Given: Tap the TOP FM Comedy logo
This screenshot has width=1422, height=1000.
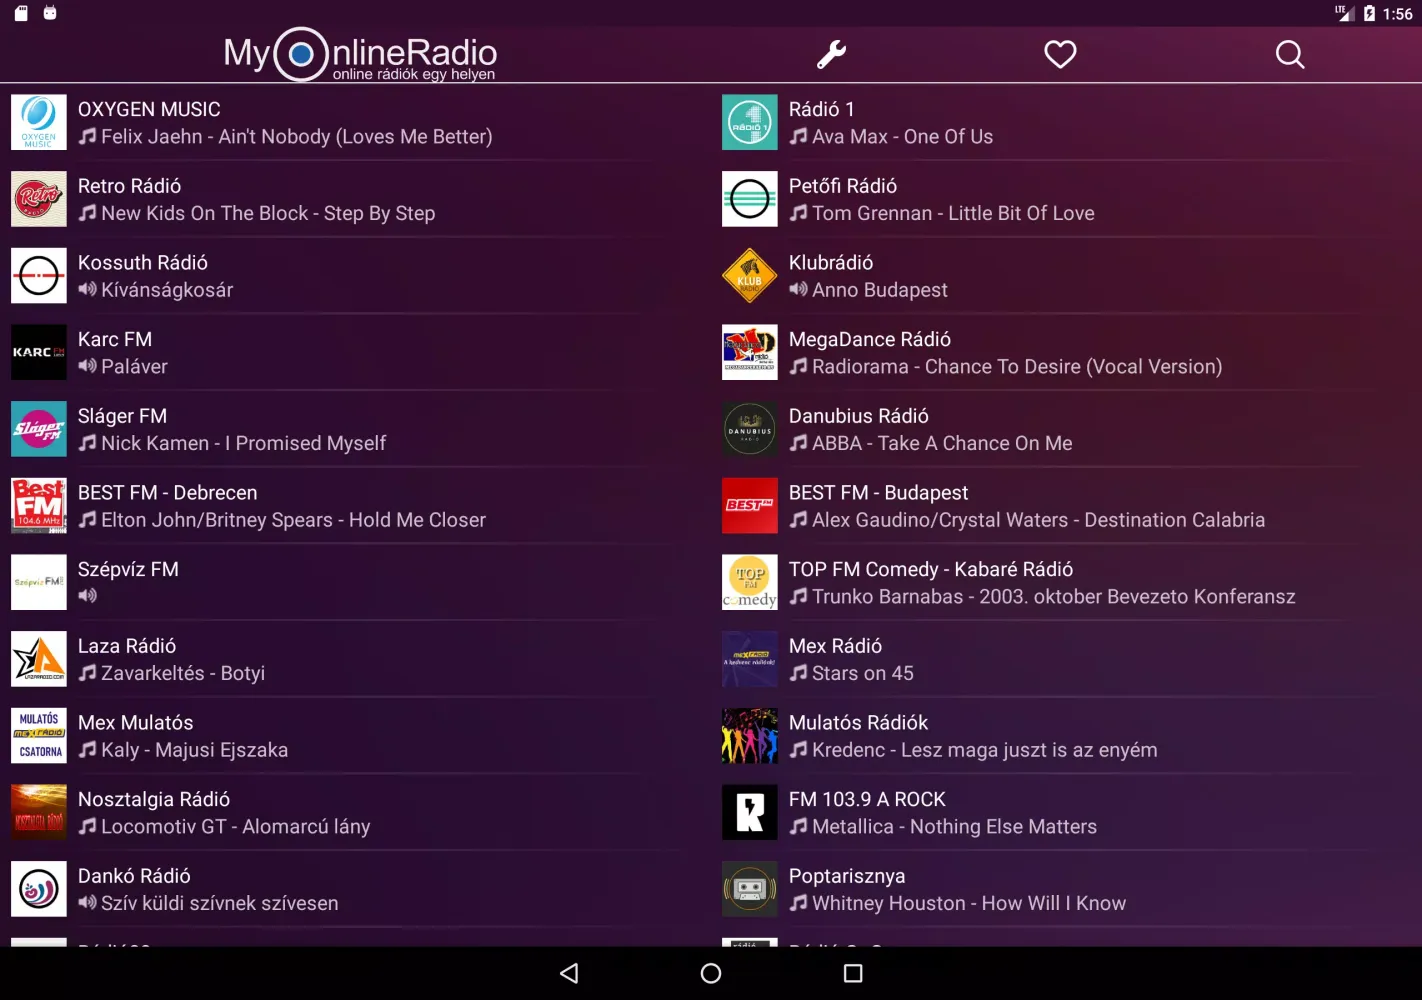Looking at the screenshot, I should [750, 582].
